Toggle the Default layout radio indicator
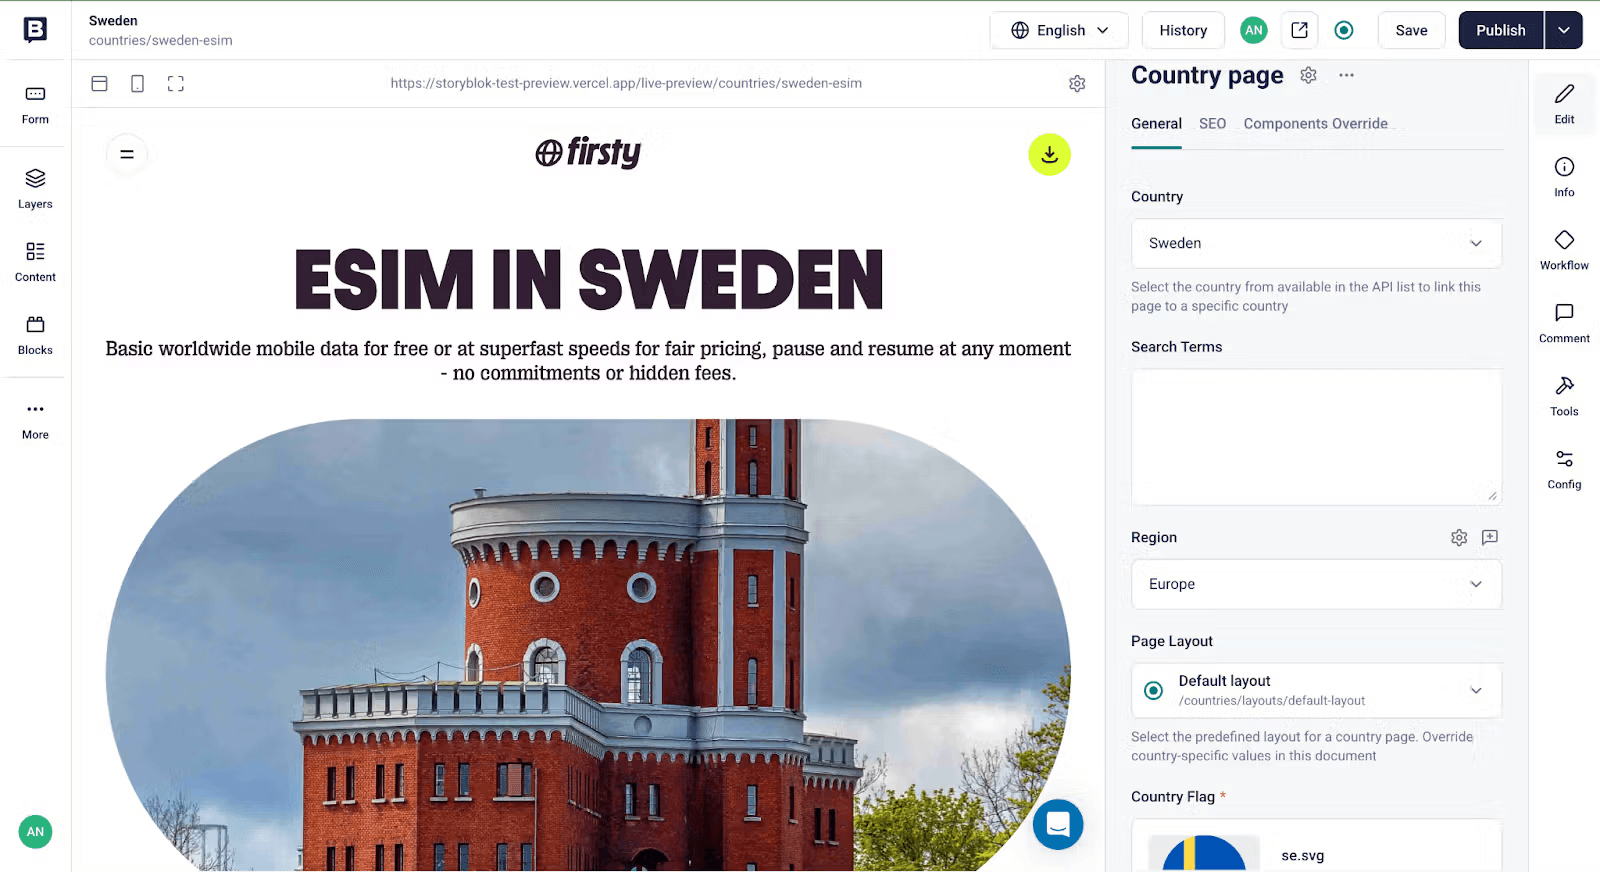Viewport: 1600px width, 872px height. pyautogui.click(x=1153, y=691)
